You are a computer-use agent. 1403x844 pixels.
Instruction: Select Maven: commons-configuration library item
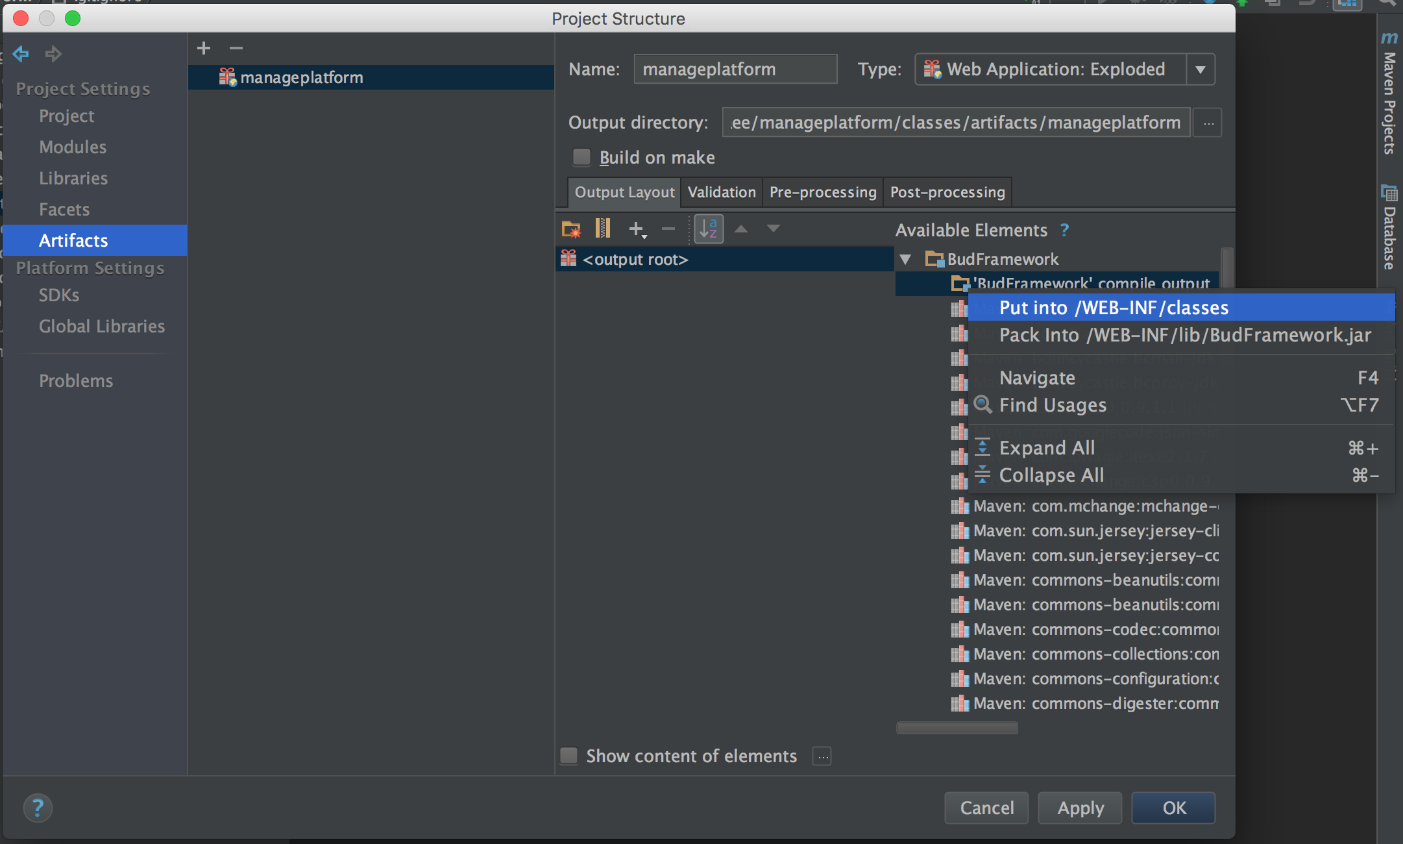click(x=1084, y=679)
